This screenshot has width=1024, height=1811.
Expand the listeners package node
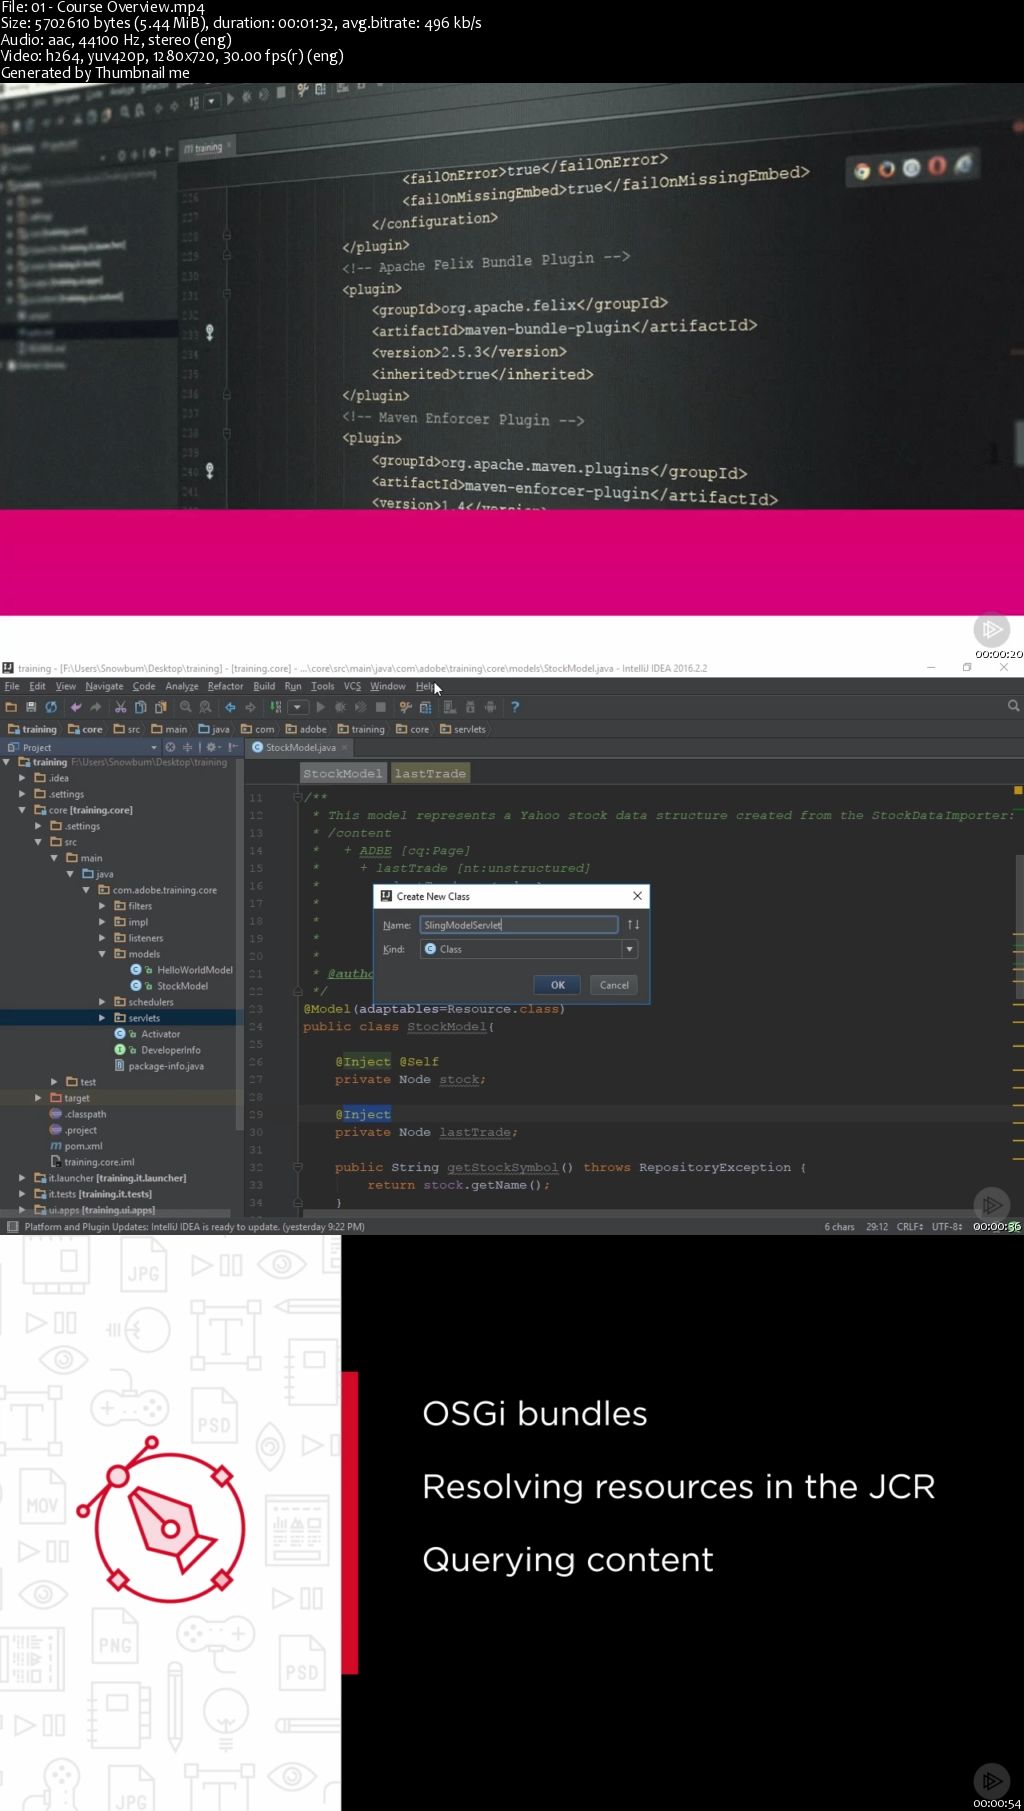pyautogui.click(x=102, y=938)
